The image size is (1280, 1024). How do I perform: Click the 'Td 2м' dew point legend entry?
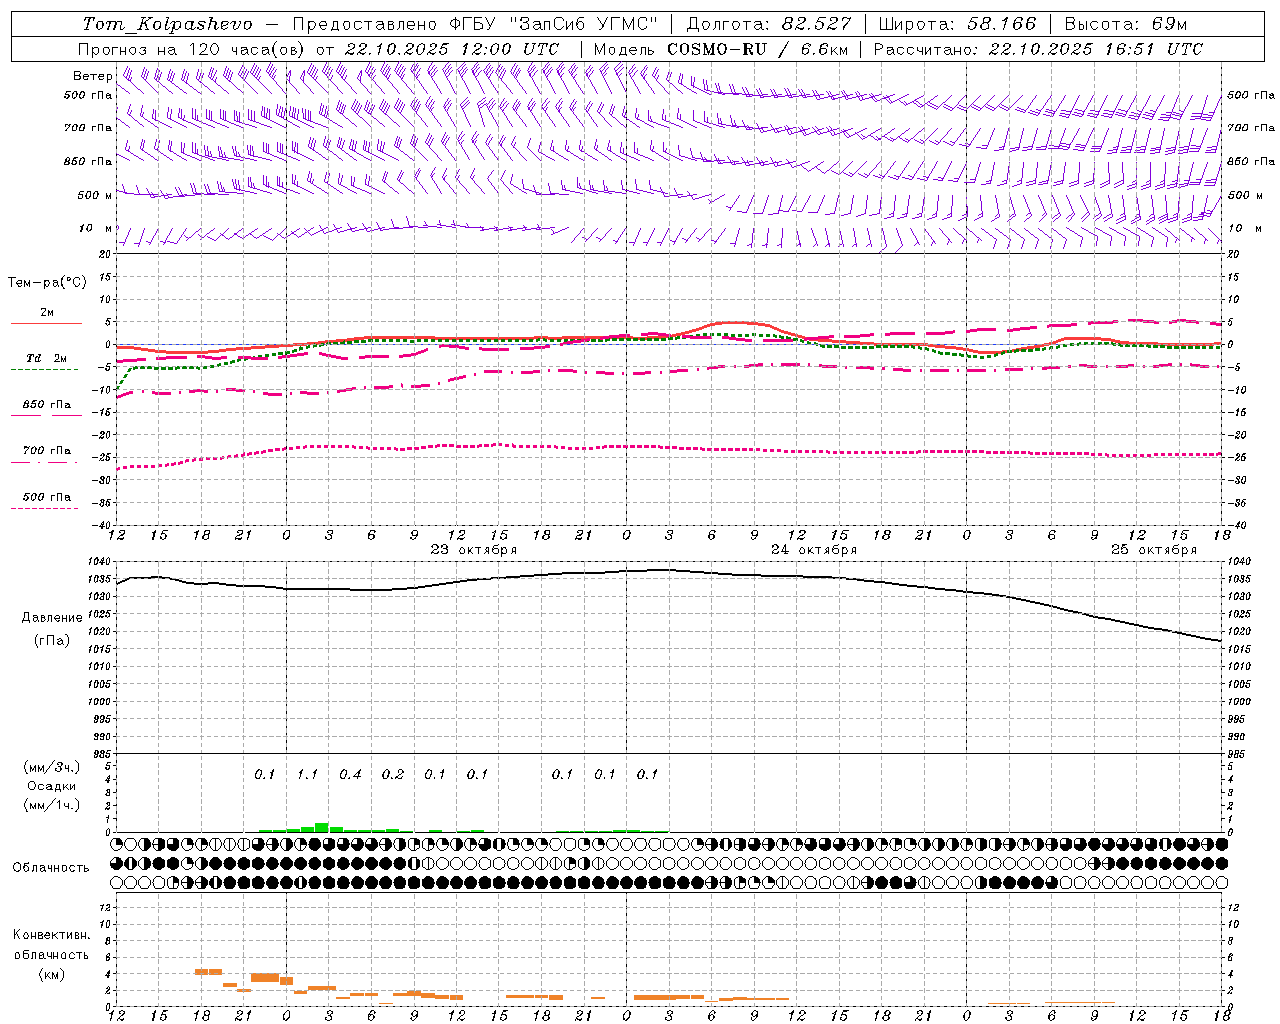pos(46,358)
